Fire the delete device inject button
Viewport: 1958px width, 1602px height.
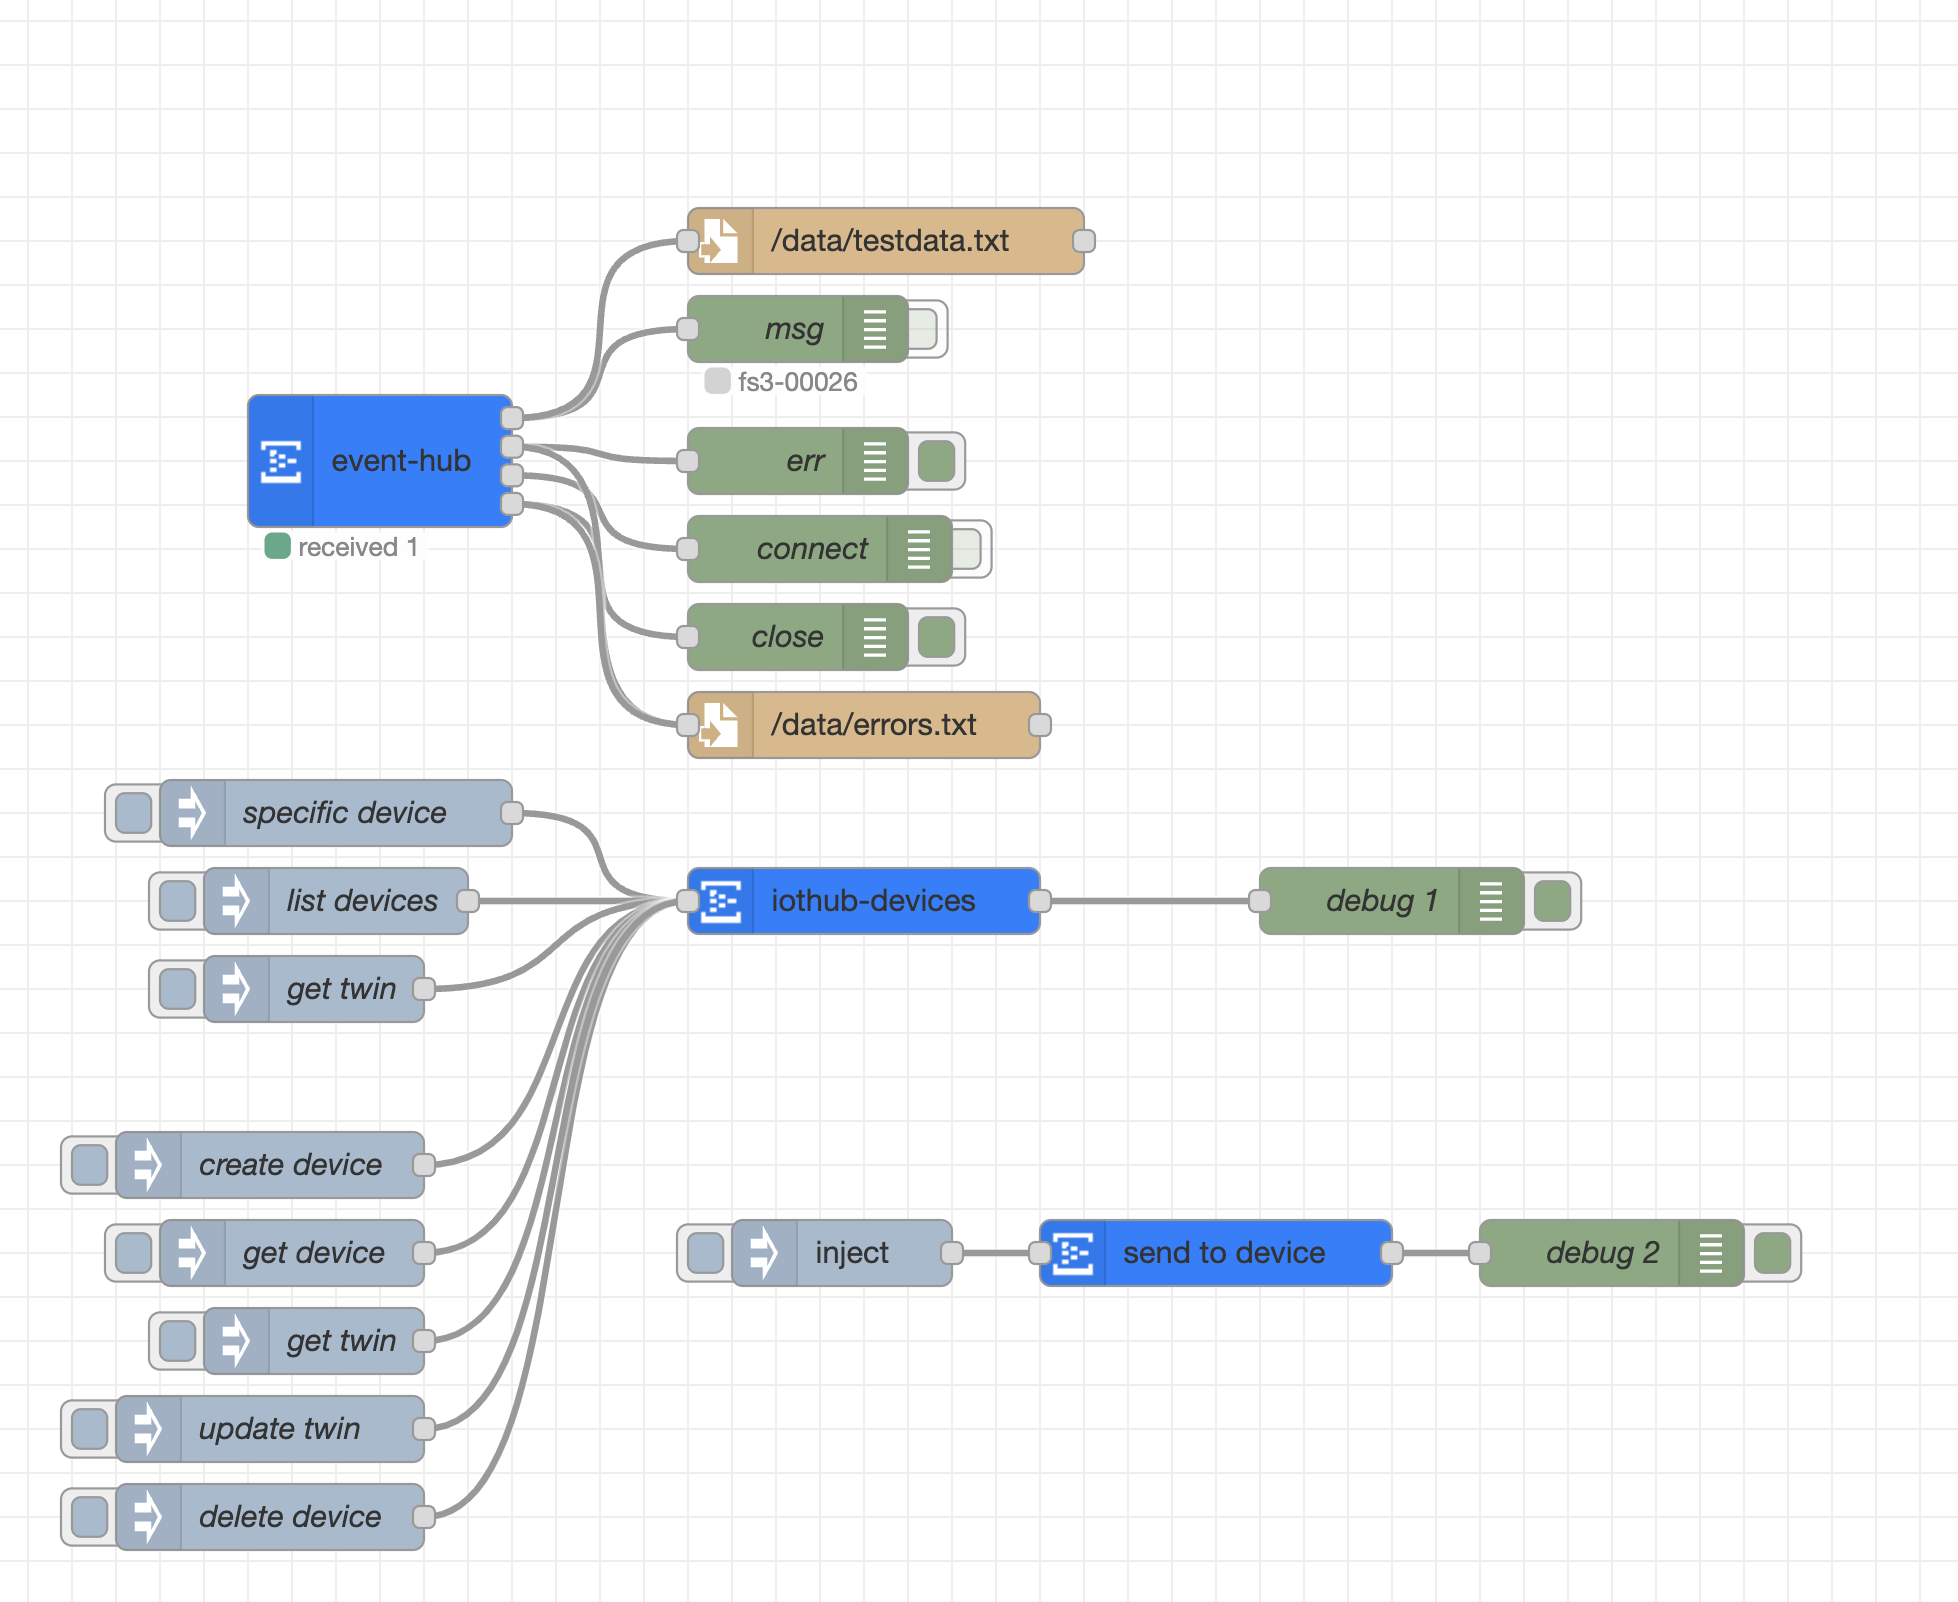(90, 1517)
